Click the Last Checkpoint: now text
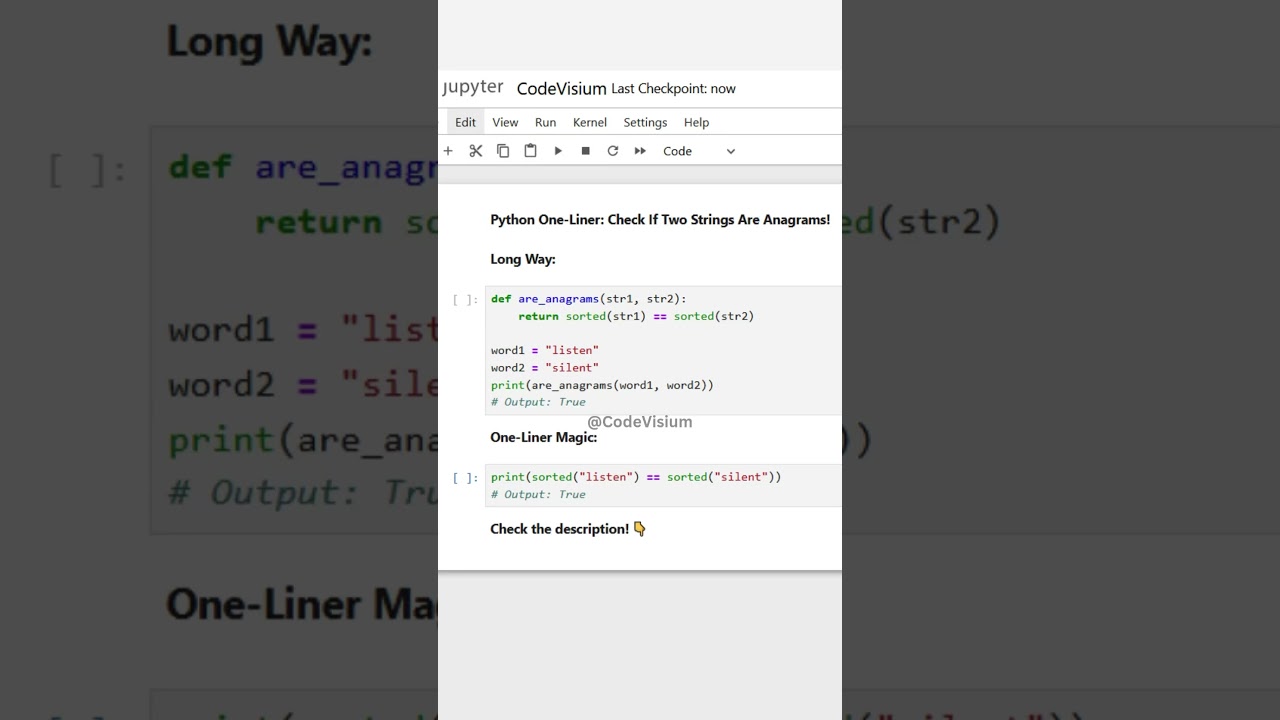This screenshot has width=1280, height=720. coord(673,89)
